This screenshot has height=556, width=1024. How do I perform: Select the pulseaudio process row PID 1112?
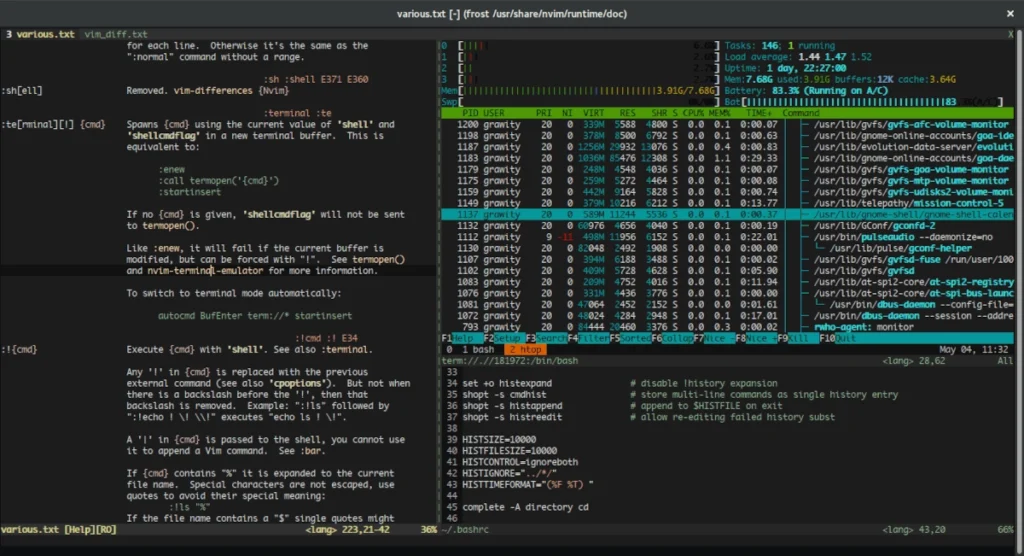(728, 237)
